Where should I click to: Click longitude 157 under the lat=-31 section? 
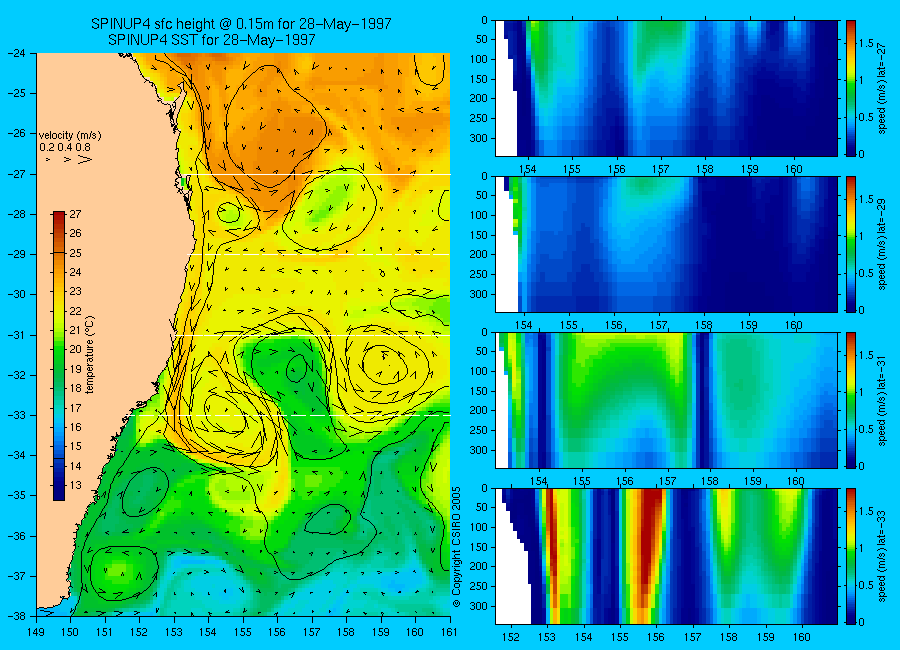click(667, 481)
